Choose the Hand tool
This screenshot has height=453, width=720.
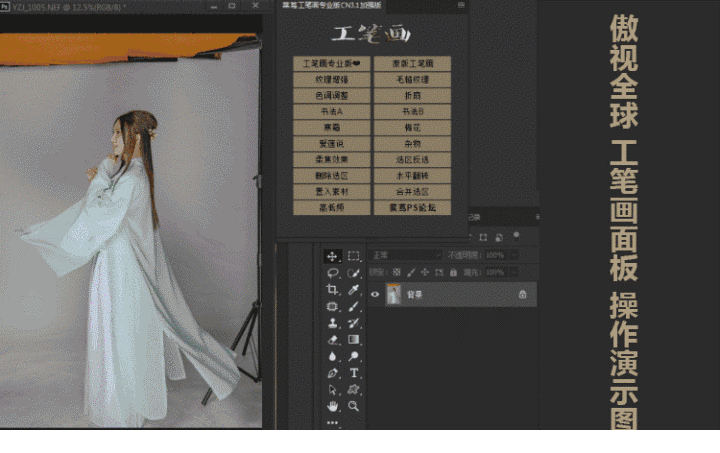coord(332,406)
